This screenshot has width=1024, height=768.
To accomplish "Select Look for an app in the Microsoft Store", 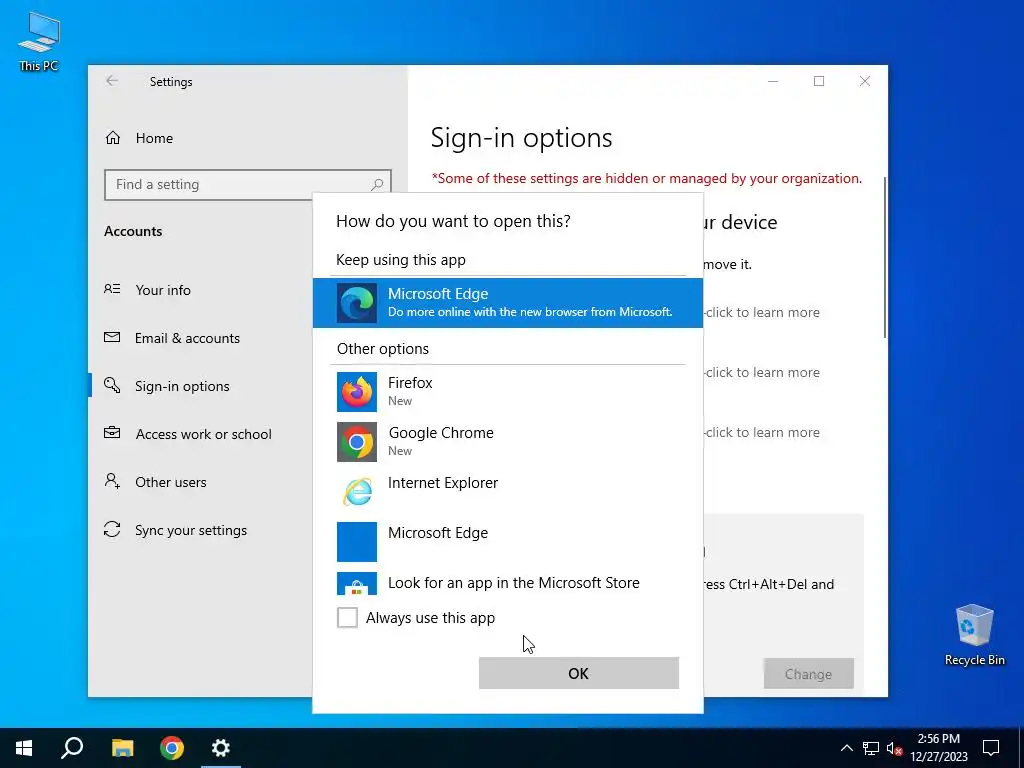I will tap(508, 583).
